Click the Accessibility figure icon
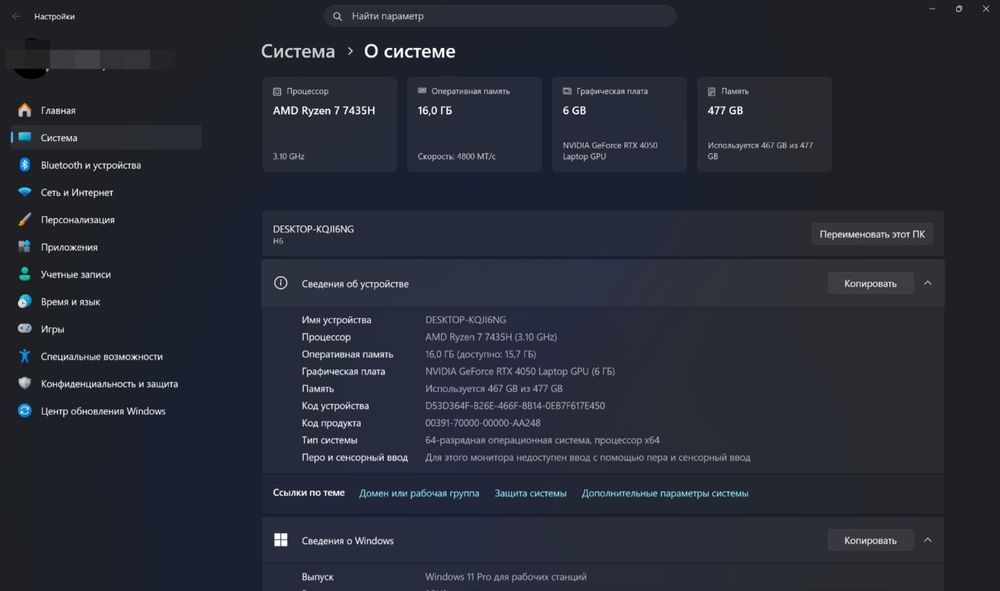 [24, 356]
